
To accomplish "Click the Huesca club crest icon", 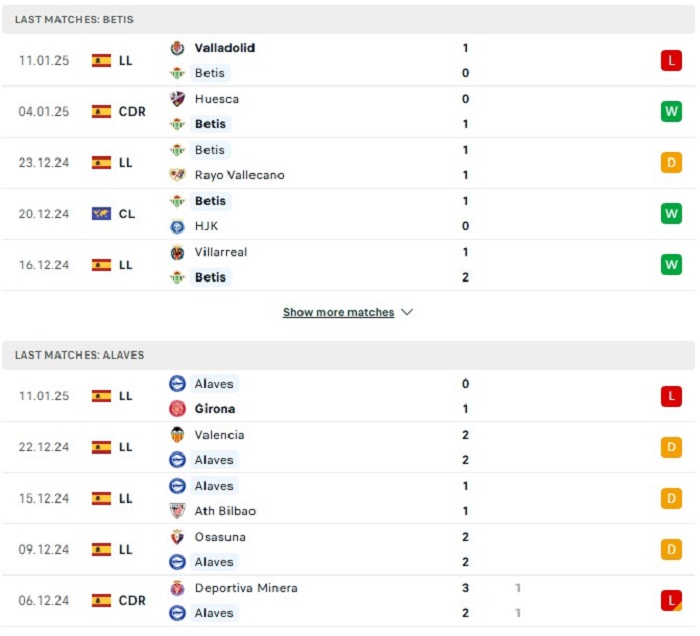I will coord(177,99).
